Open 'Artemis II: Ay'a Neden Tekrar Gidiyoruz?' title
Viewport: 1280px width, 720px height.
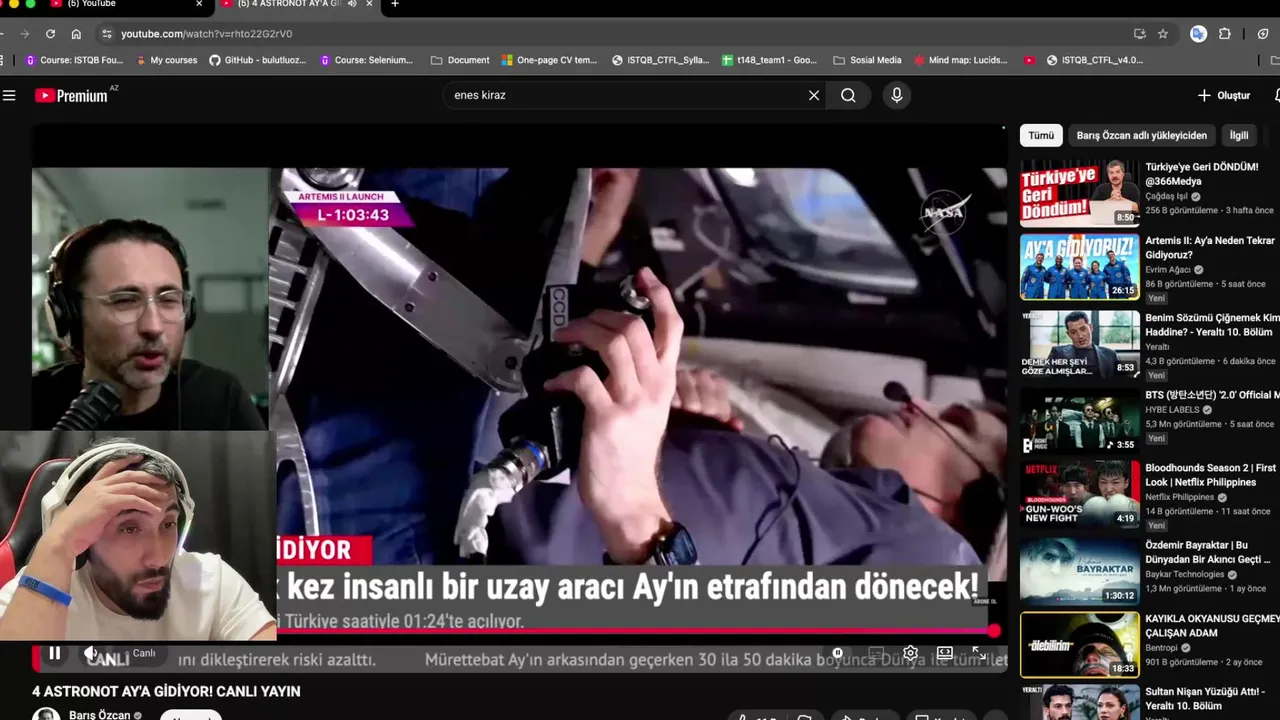click(x=1211, y=248)
